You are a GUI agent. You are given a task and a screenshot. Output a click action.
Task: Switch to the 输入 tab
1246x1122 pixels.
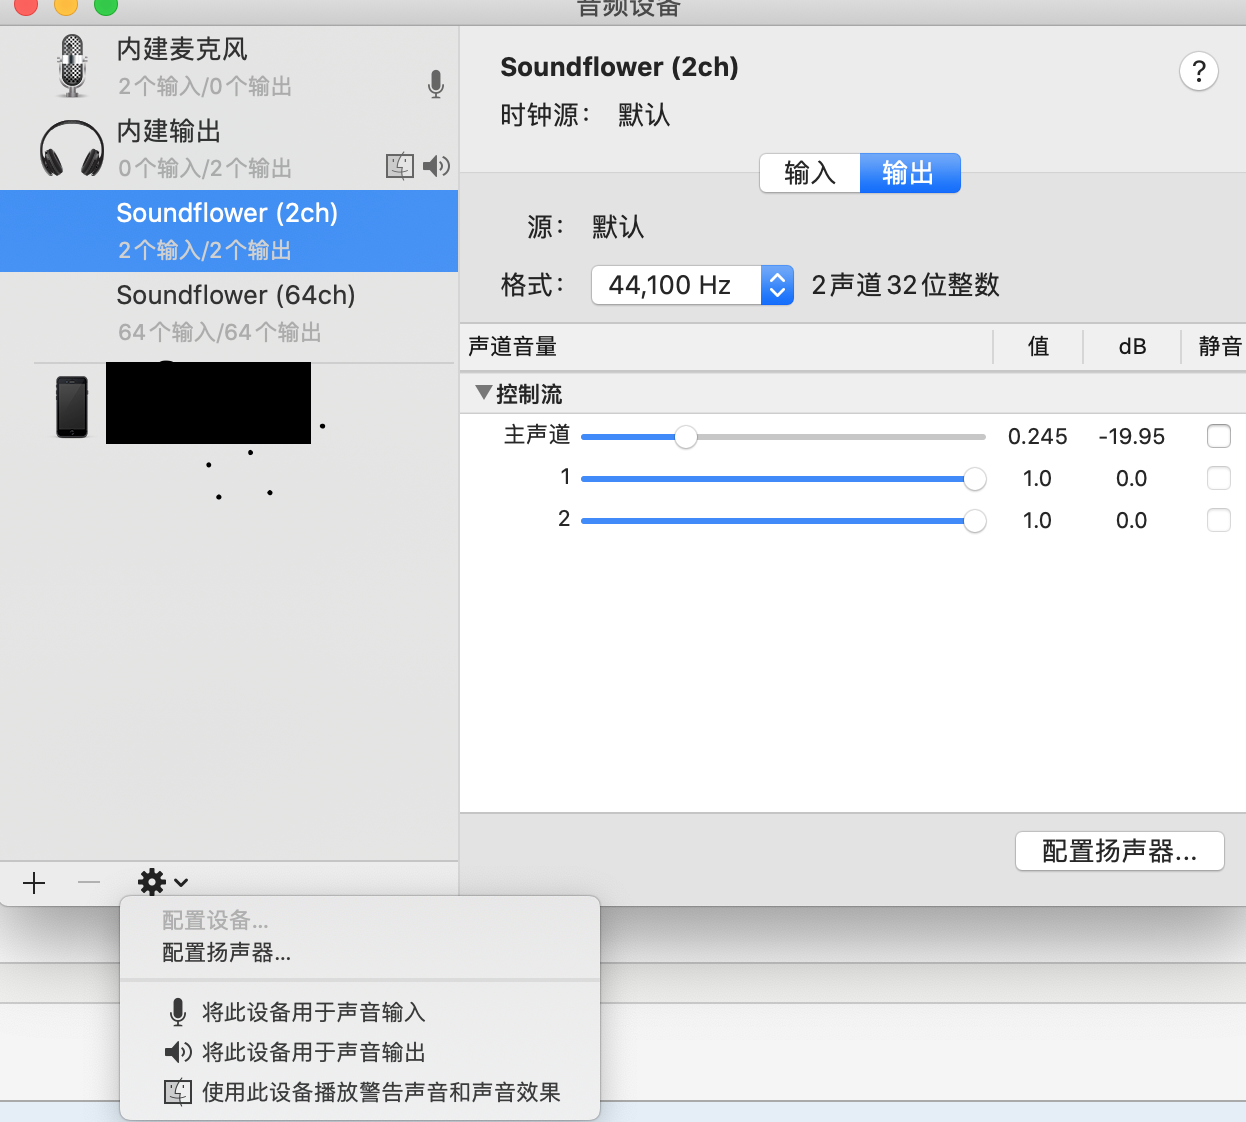coord(810,173)
